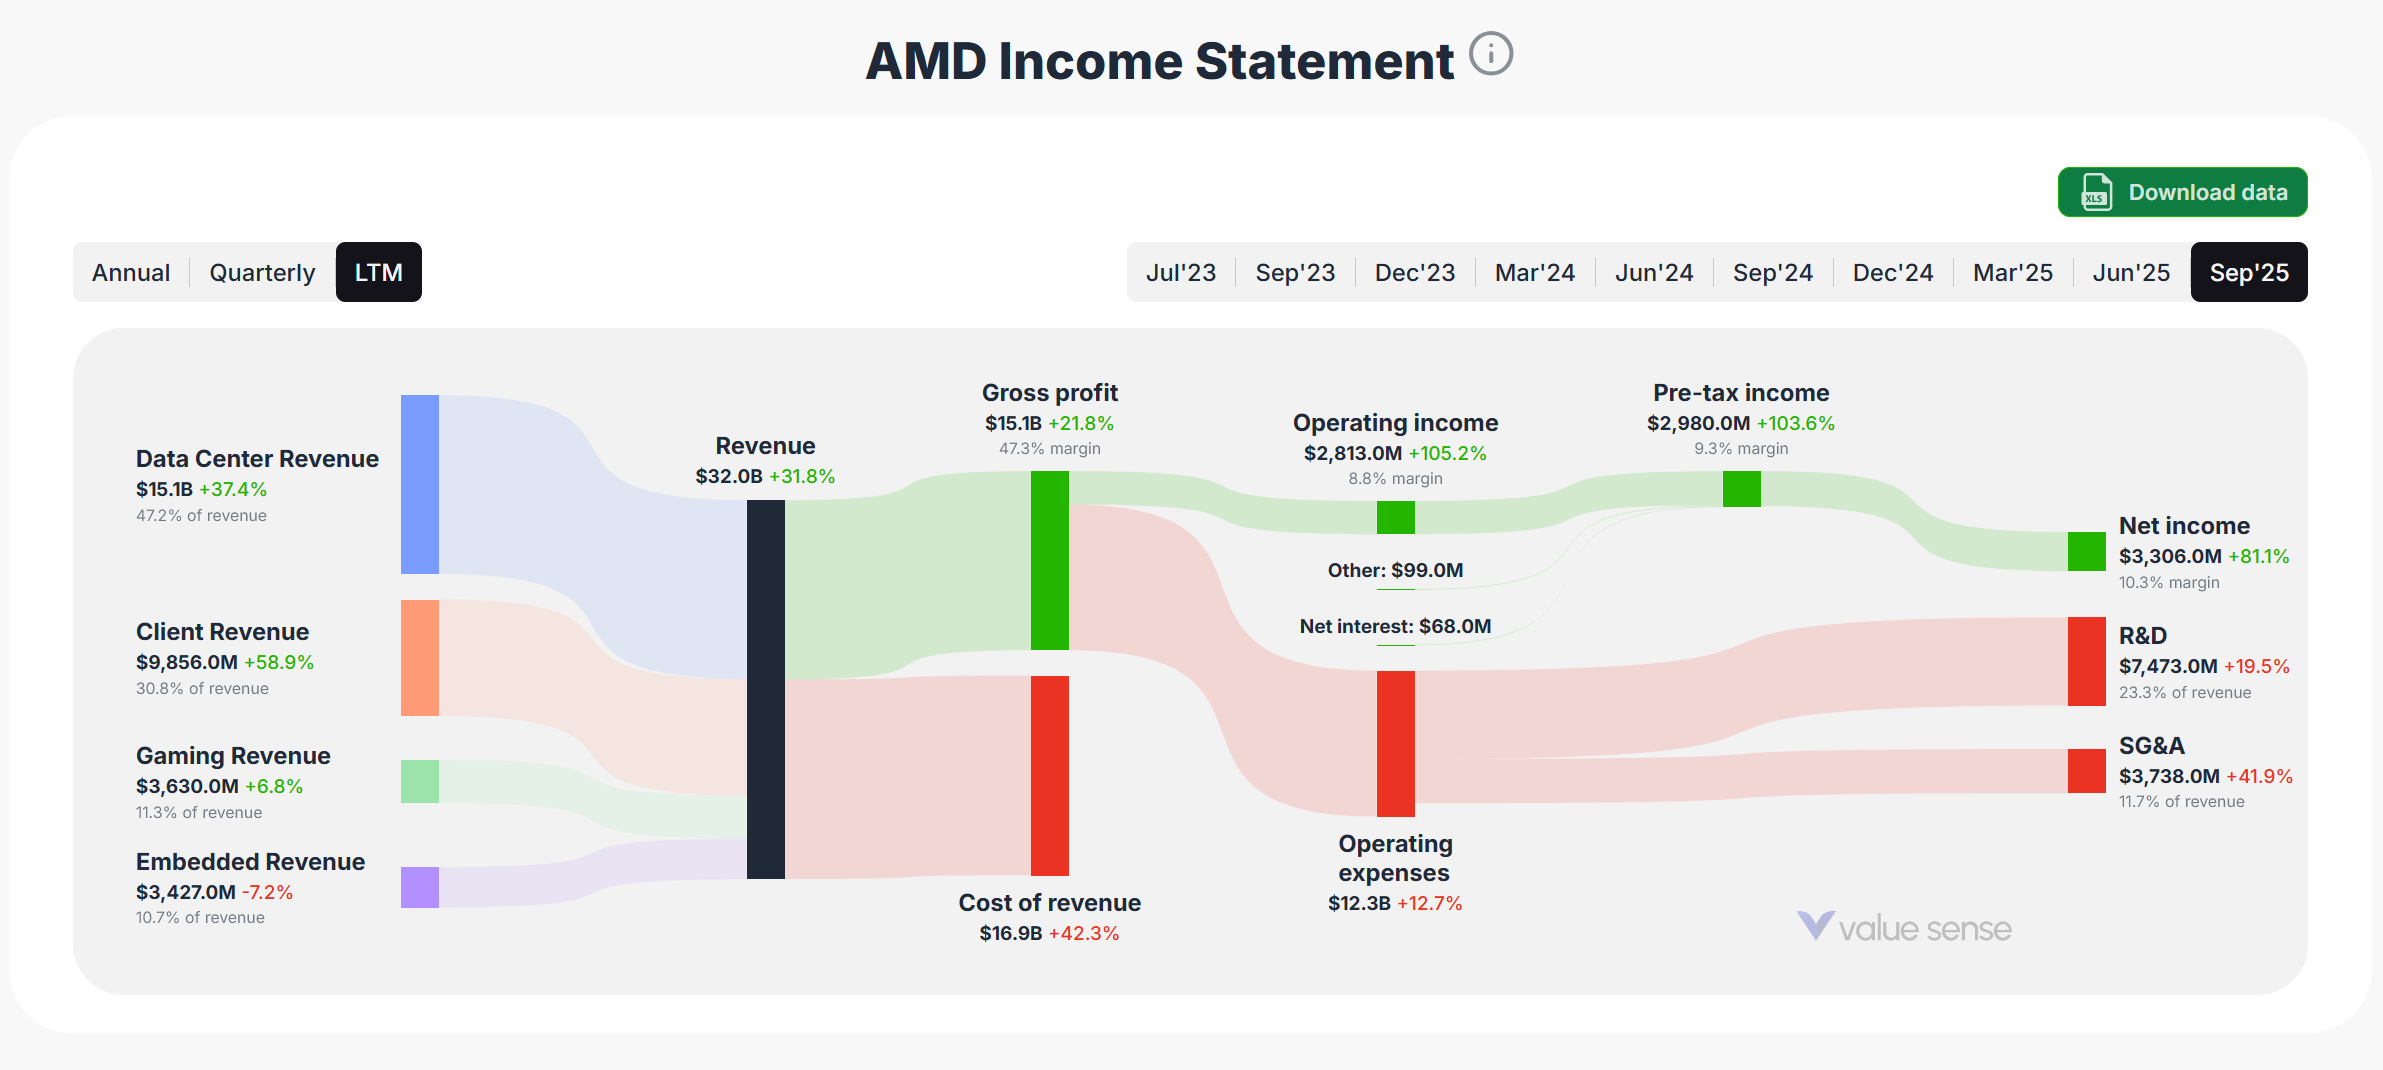The width and height of the screenshot is (2383, 1070).
Task: Click the green Gross profit node
Action: click(1050, 560)
